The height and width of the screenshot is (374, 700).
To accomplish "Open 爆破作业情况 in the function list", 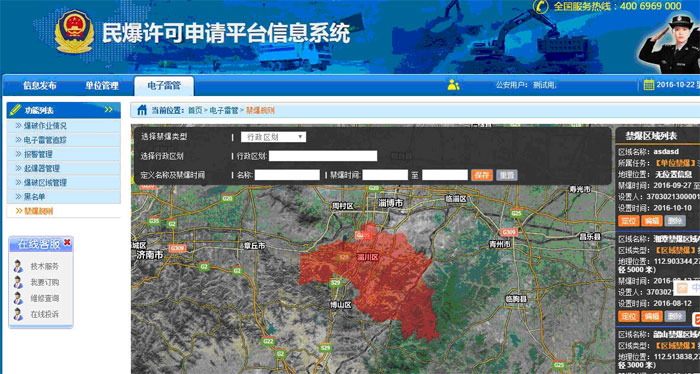I will (63, 126).
